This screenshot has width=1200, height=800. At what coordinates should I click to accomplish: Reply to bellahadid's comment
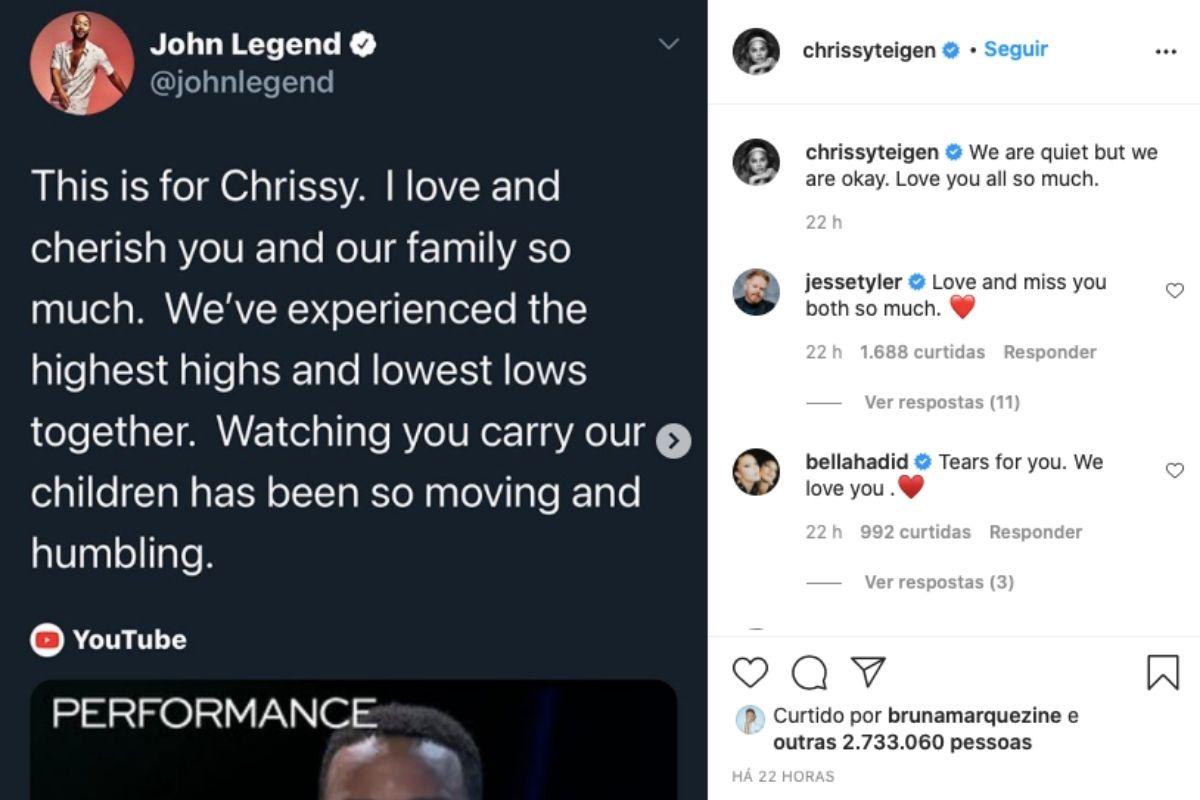coord(1035,532)
